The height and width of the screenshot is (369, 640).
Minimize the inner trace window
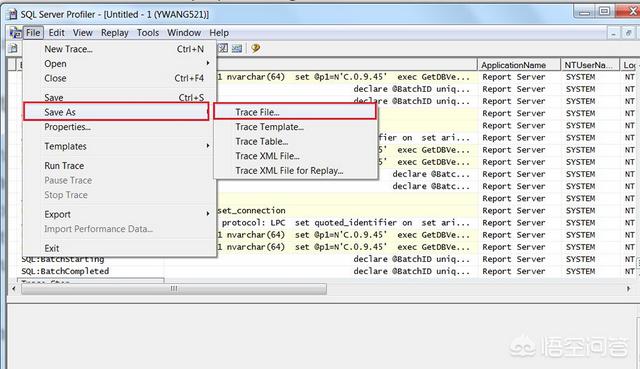(613, 33)
